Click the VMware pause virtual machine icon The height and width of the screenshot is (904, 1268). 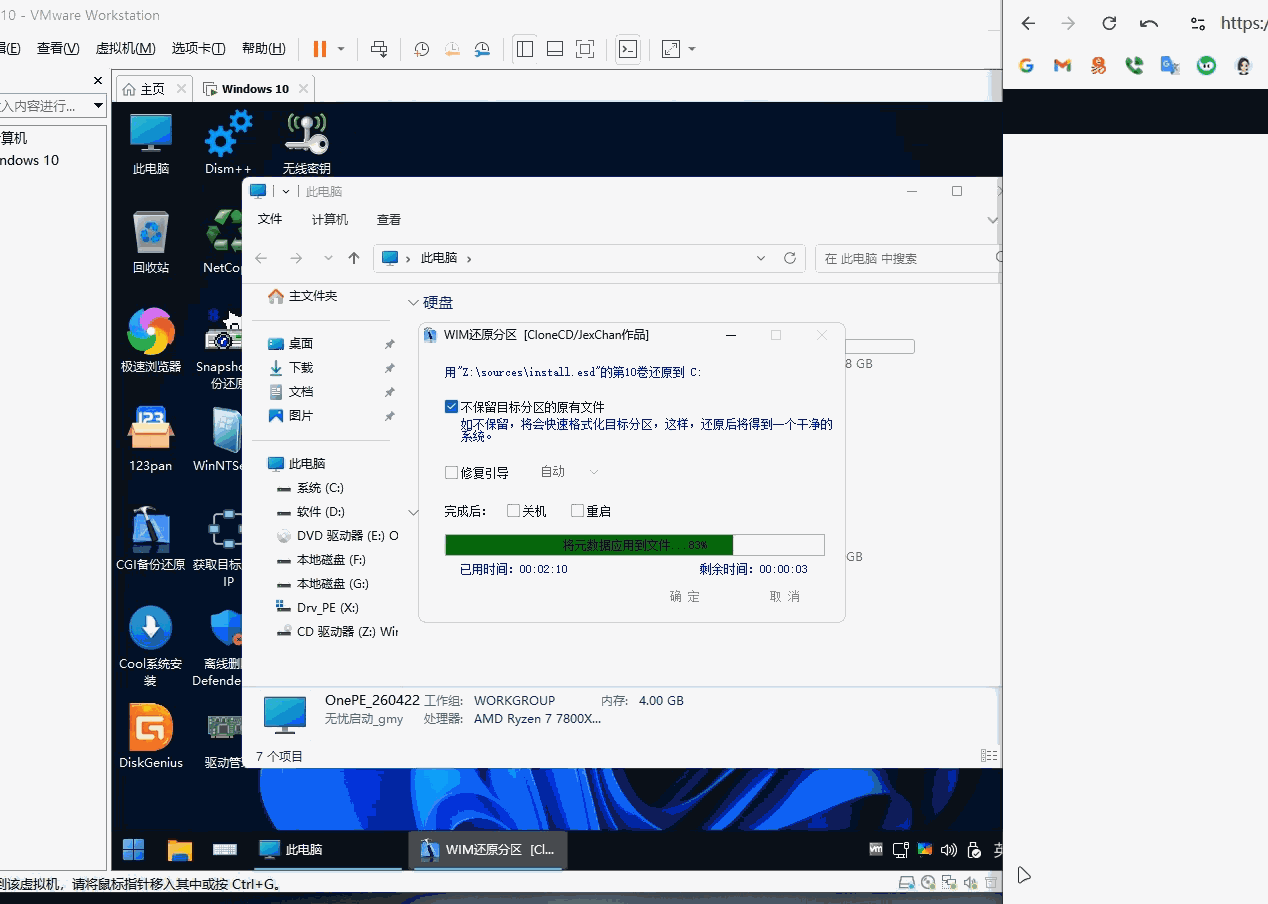coord(319,49)
